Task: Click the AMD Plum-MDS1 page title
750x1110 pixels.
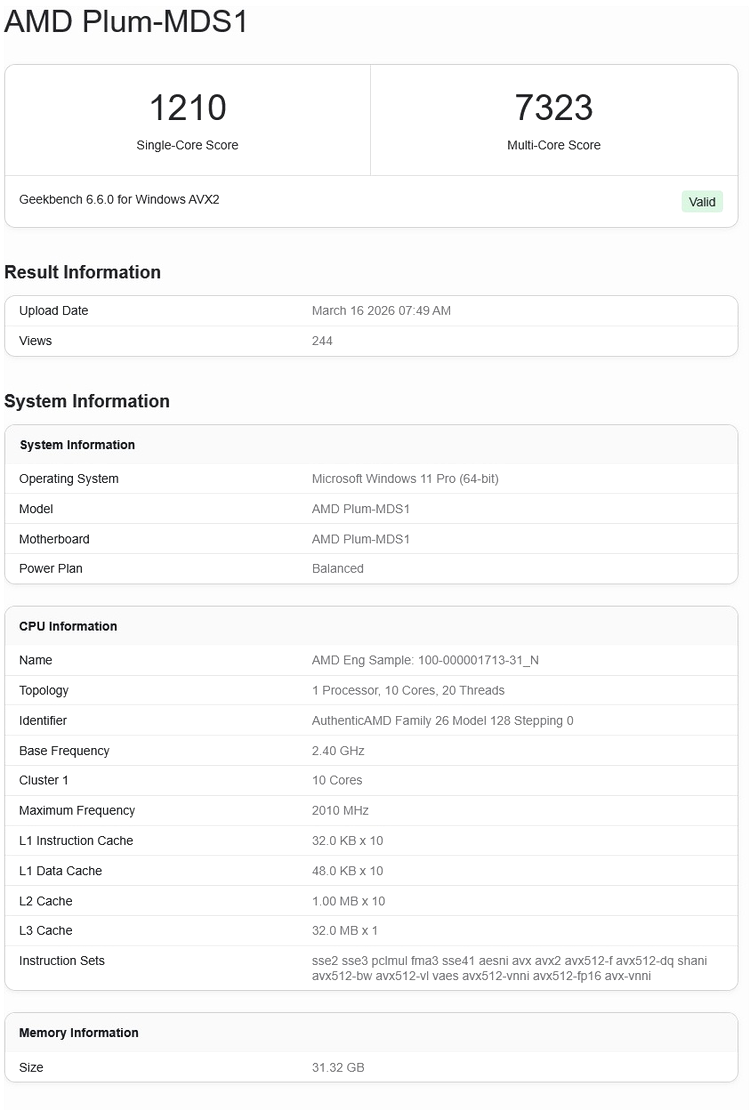Action: 126,22
